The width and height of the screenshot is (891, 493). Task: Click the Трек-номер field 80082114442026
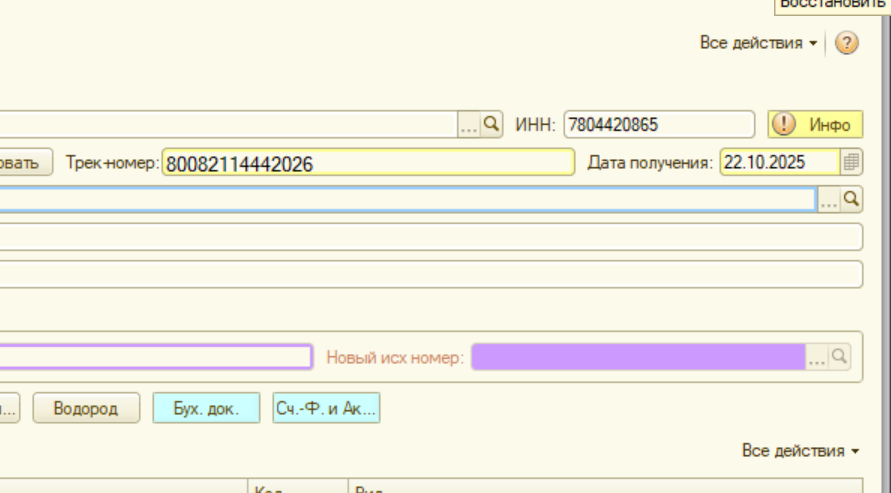[368, 162]
